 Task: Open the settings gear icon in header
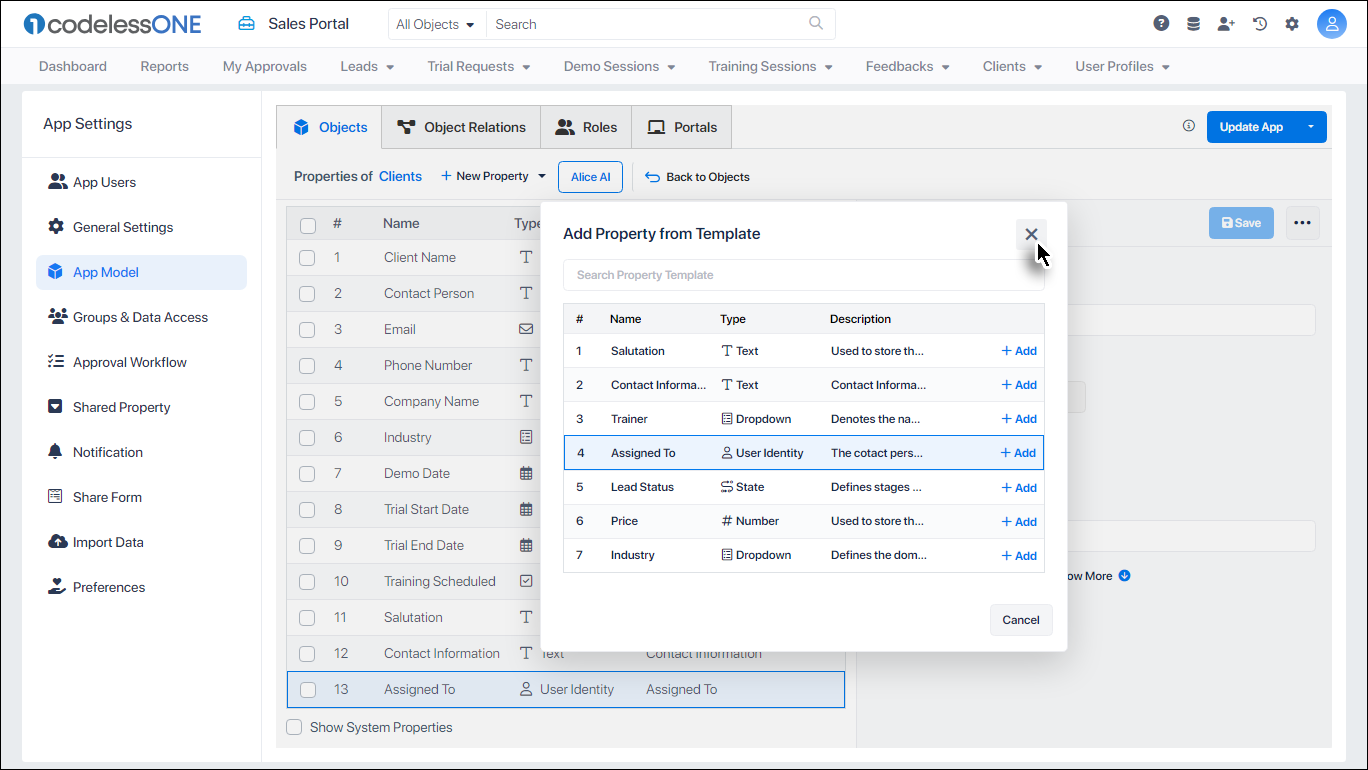[x=1292, y=24]
